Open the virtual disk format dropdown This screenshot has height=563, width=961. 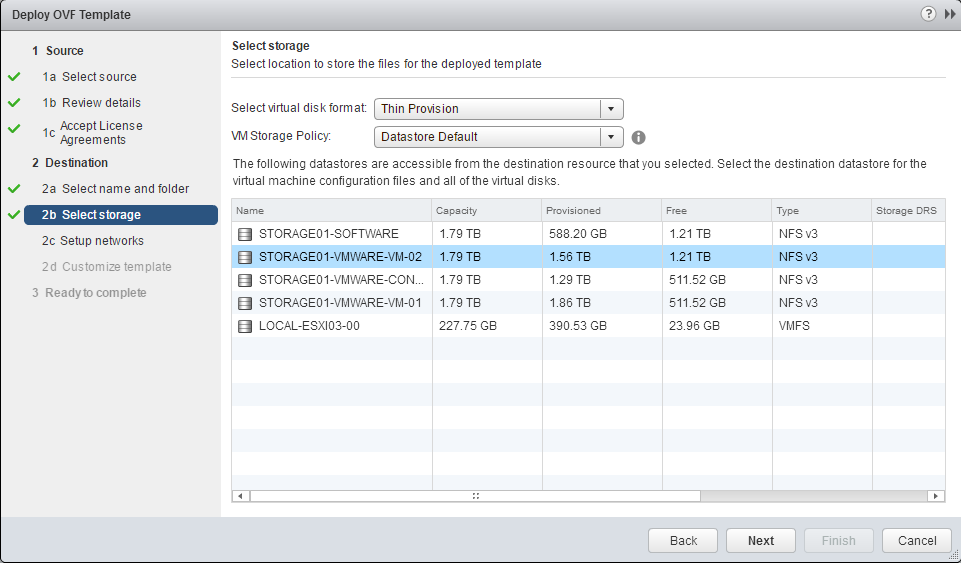(611, 109)
